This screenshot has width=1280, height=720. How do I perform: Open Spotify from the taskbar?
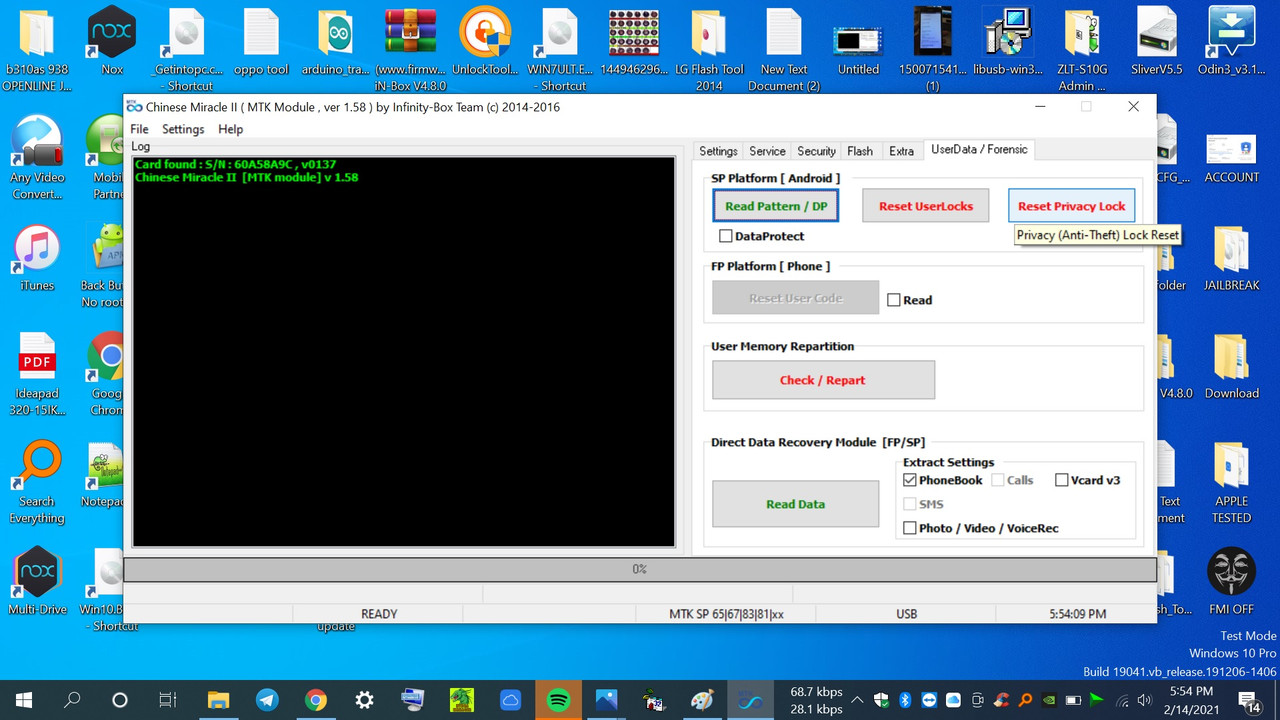(x=559, y=700)
